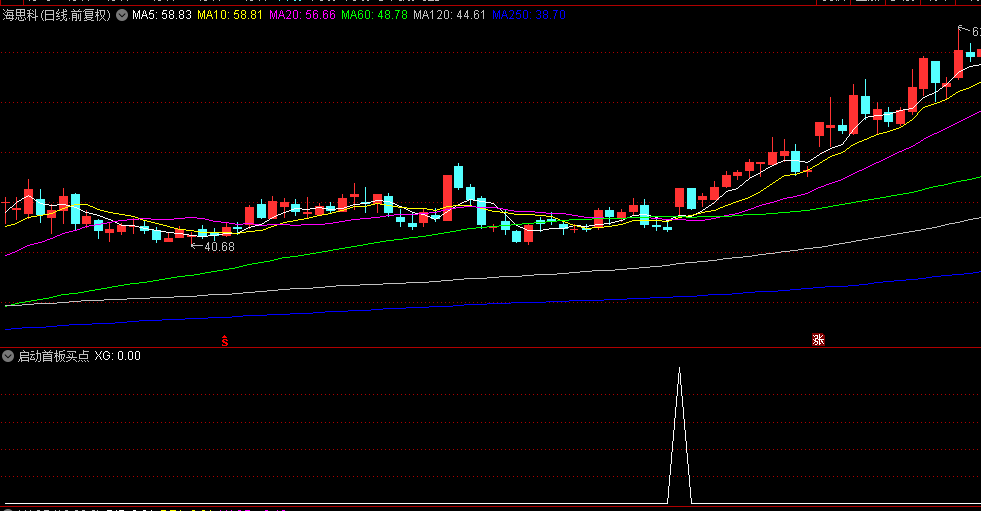The height and width of the screenshot is (511, 981).
Task: Click the 40.68 low price annotation
Action: 219,247
